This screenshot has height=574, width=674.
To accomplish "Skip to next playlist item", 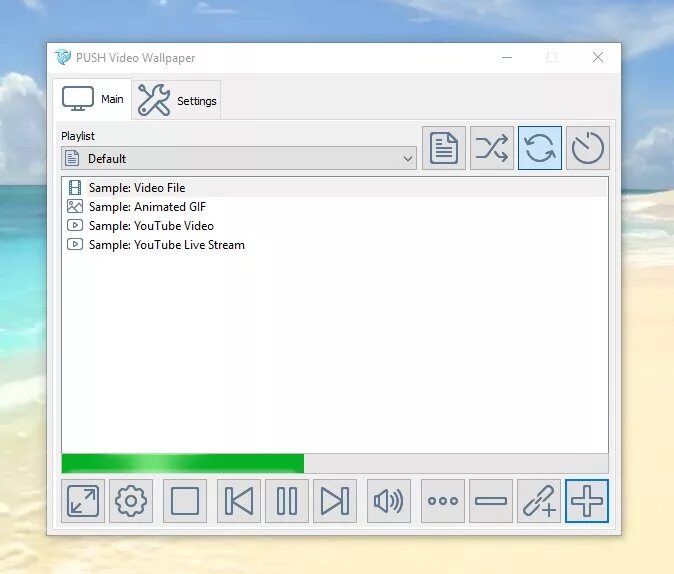I will coord(335,501).
